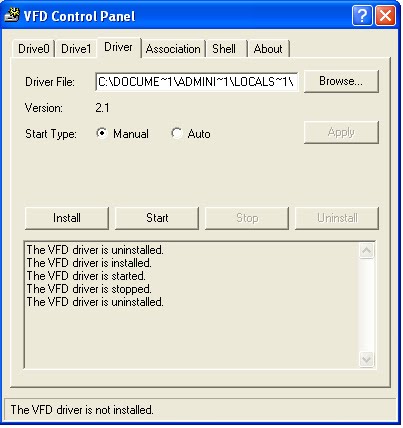Open the About tab
Screen dimensions: 403x428
(x=268, y=49)
